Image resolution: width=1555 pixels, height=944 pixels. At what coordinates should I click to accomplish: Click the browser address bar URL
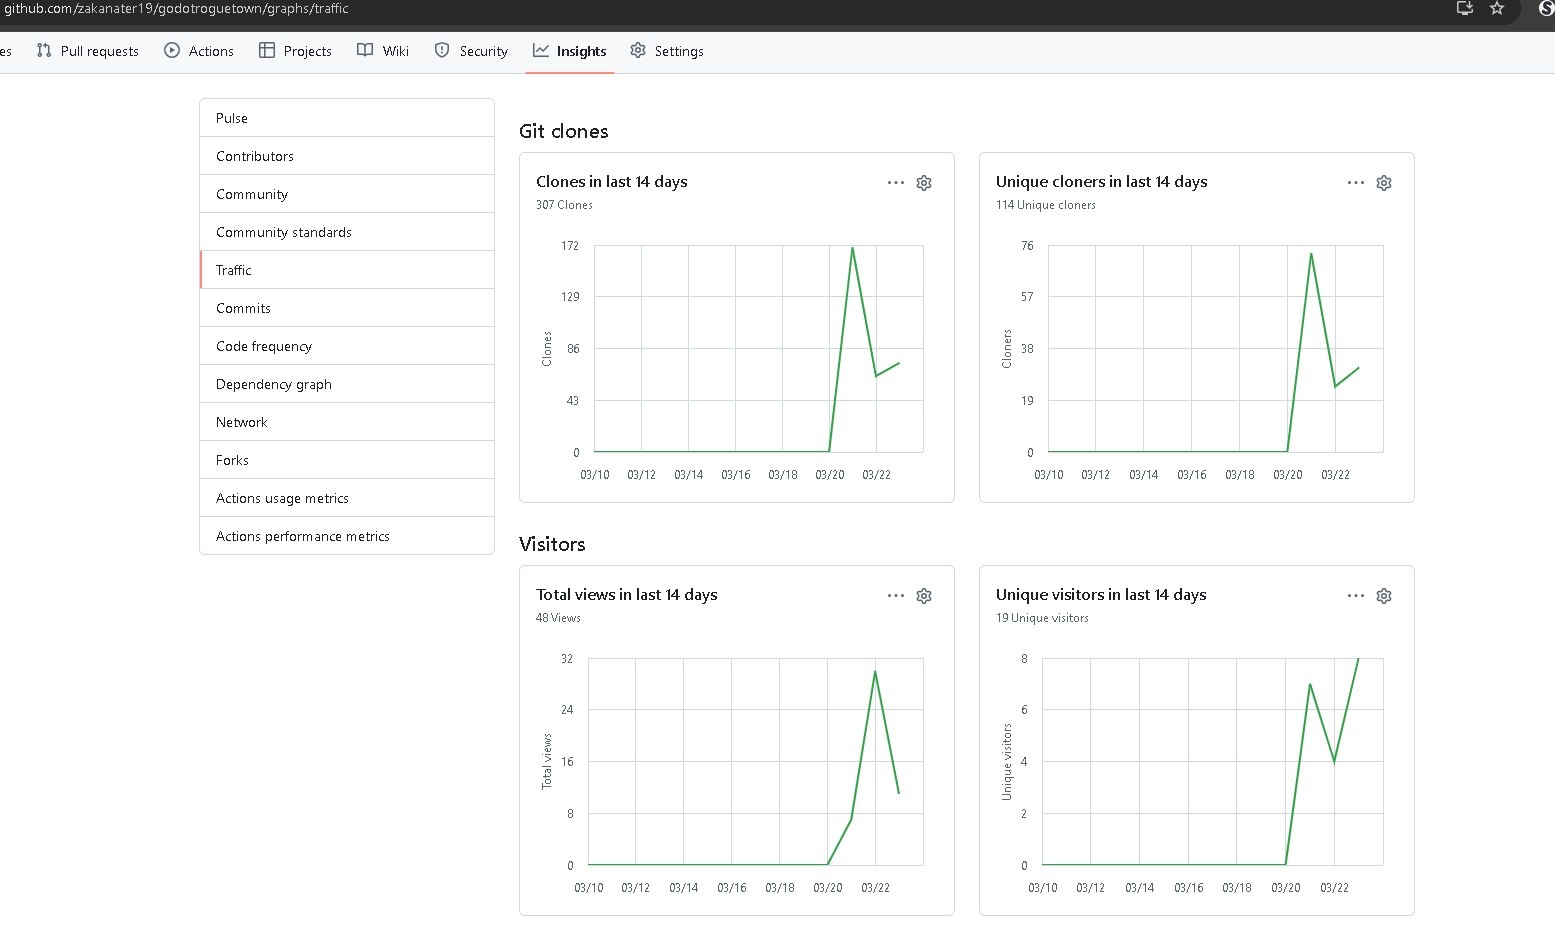[177, 8]
